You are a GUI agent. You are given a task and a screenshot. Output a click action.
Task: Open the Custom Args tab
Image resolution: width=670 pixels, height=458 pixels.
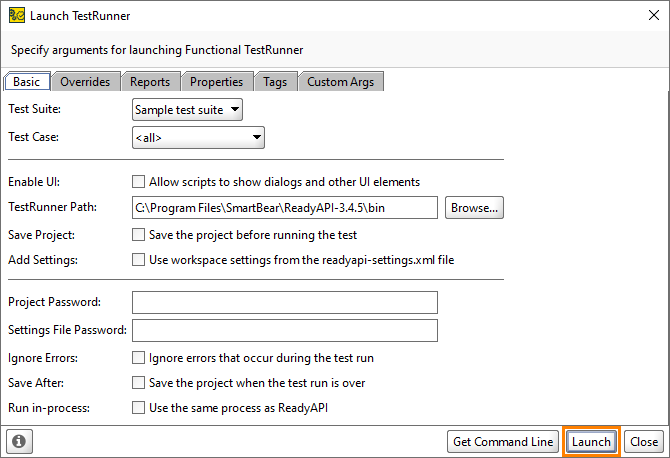(340, 82)
